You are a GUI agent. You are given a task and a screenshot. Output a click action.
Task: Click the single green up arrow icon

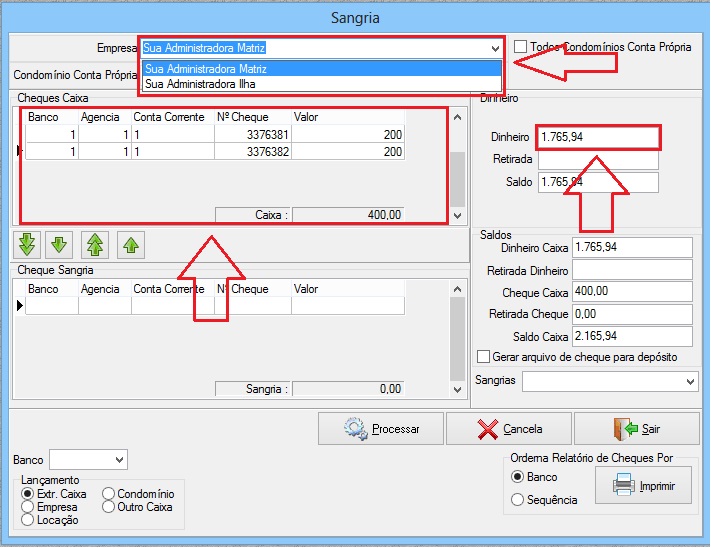tap(129, 244)
